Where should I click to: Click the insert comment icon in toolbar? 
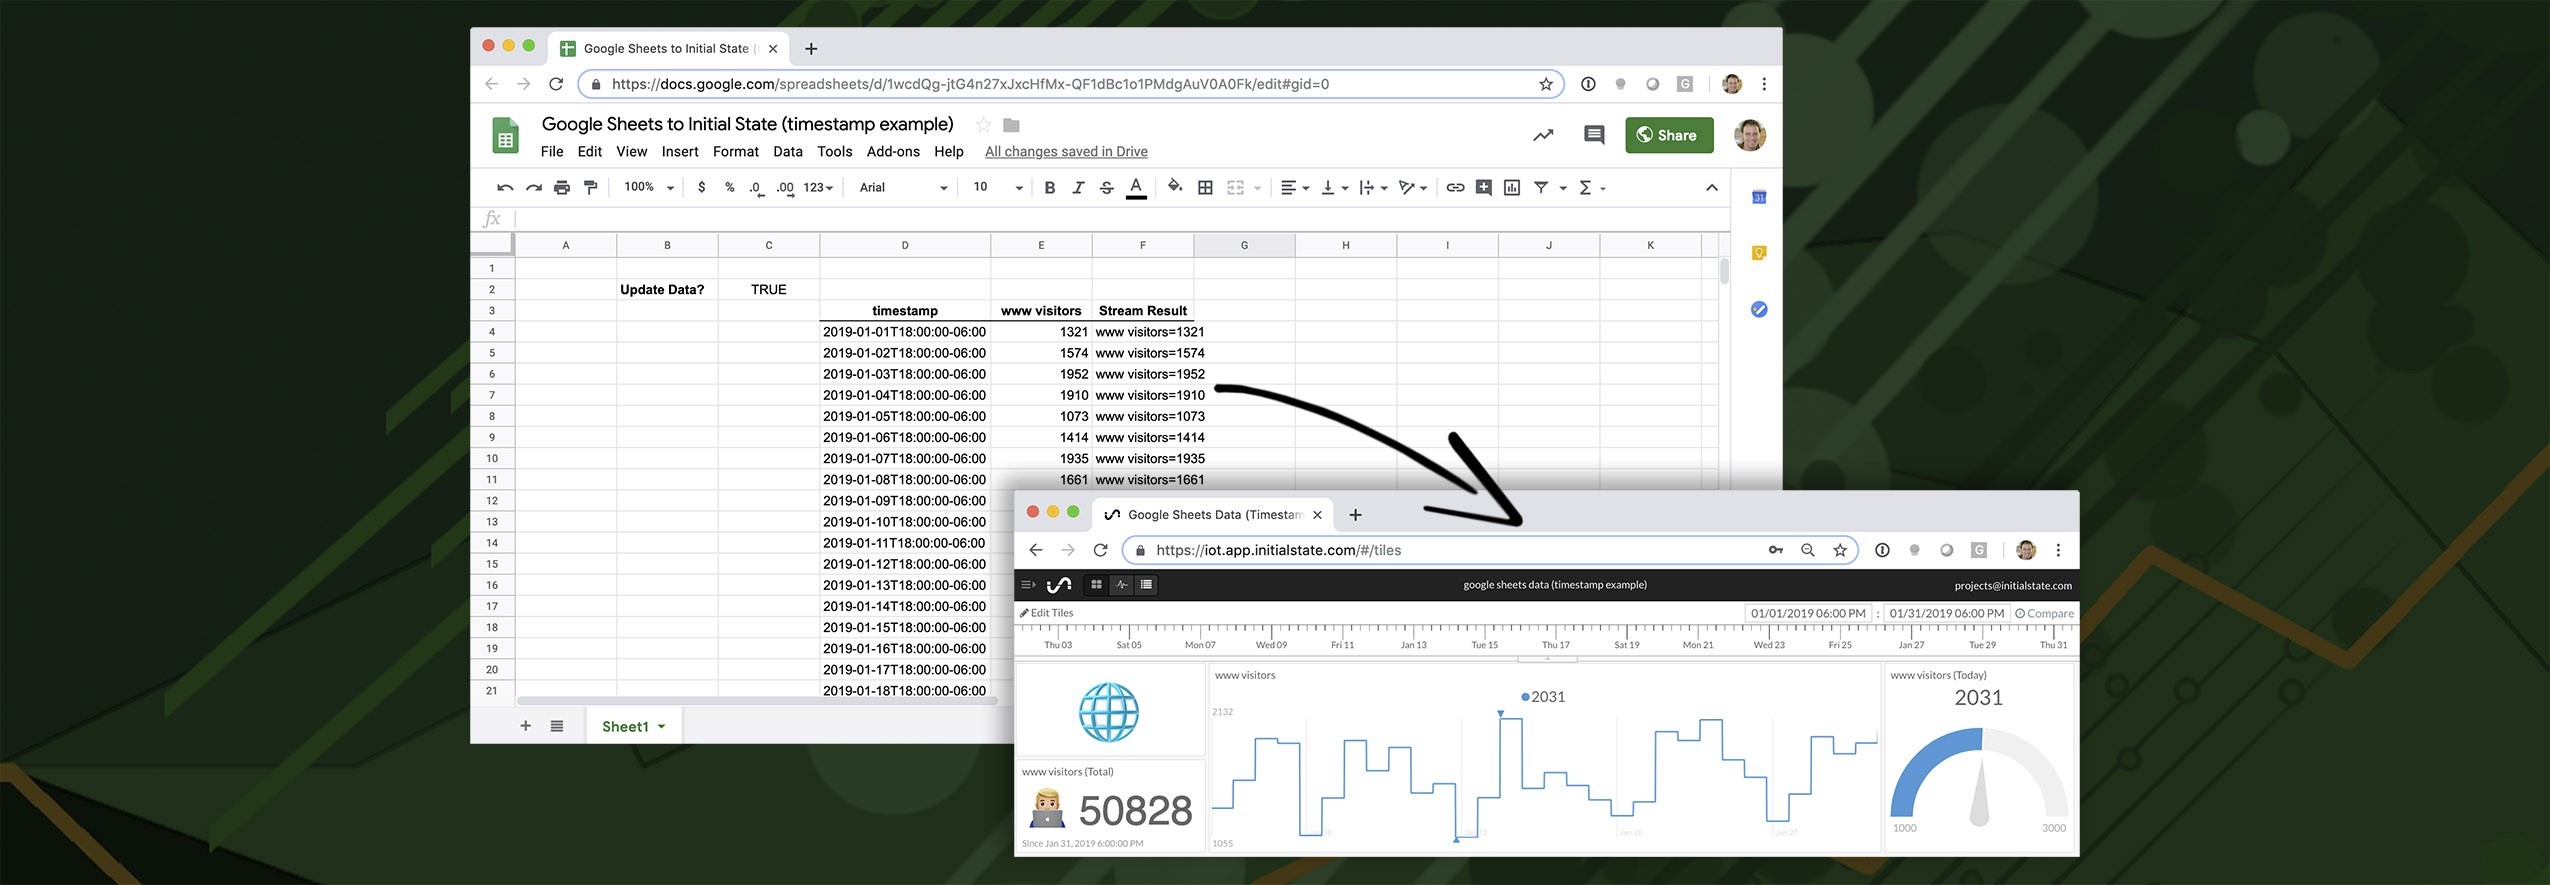click(x=1484, y=188)
